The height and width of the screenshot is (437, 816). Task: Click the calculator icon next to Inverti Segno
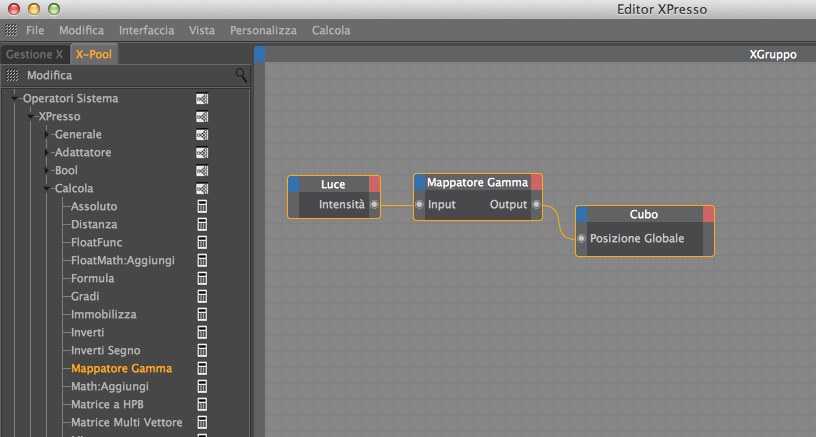click(202, 351)
